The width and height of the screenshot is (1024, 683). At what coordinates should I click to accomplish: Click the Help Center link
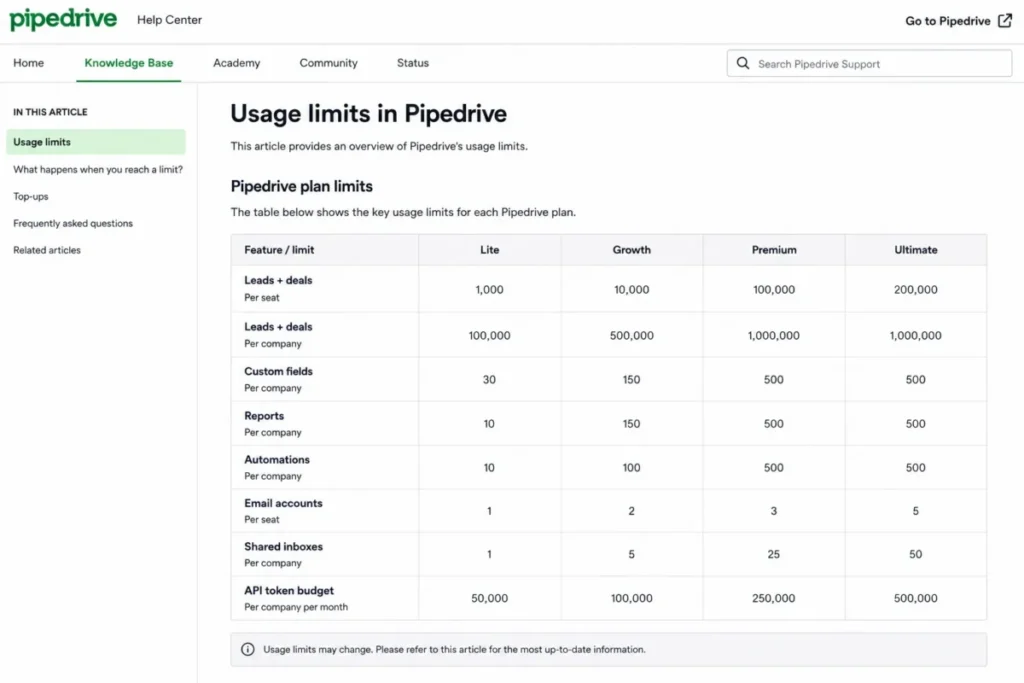(x=169, y=20)
